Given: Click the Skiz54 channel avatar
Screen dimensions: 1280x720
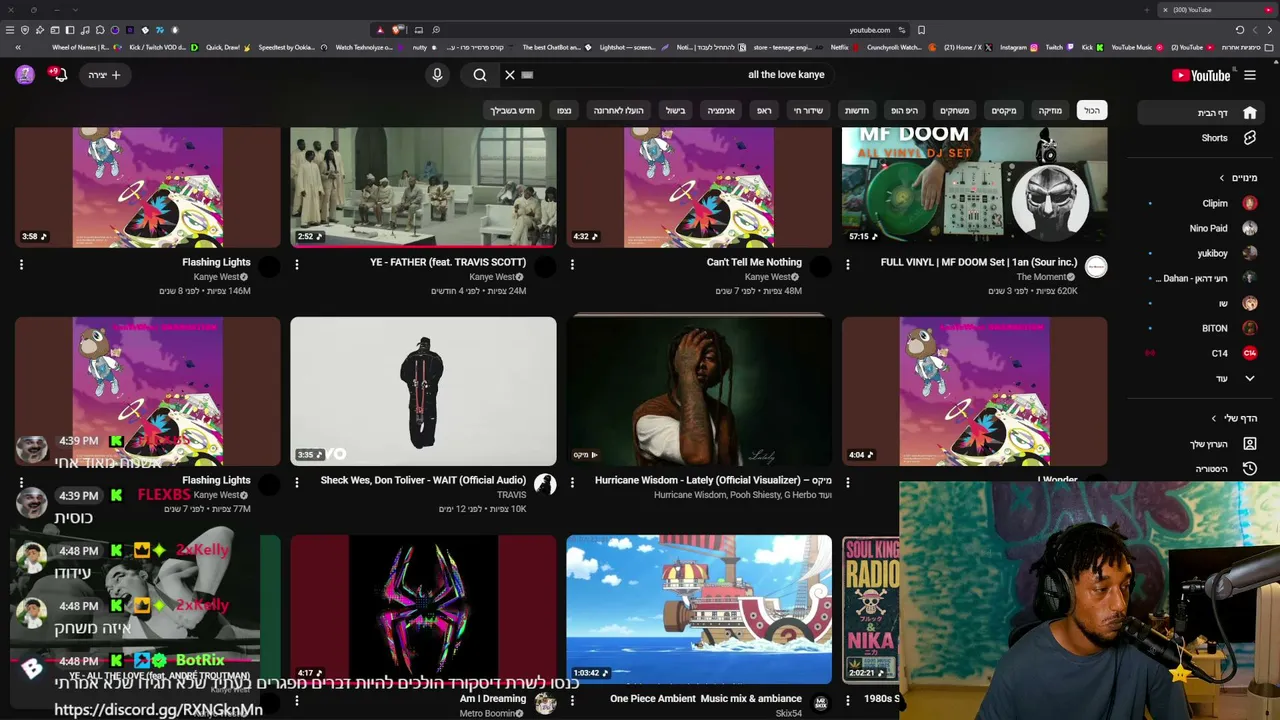Looking at the screenshot, I should 820,703.
